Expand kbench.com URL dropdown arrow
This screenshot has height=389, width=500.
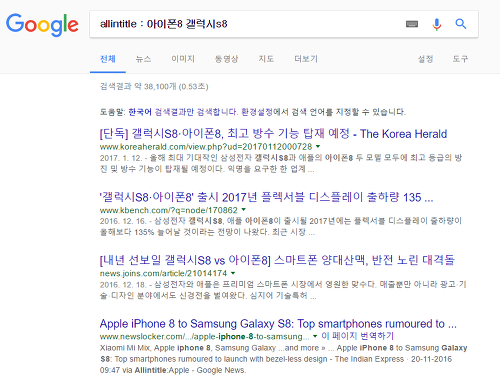[x=244, y=210]
